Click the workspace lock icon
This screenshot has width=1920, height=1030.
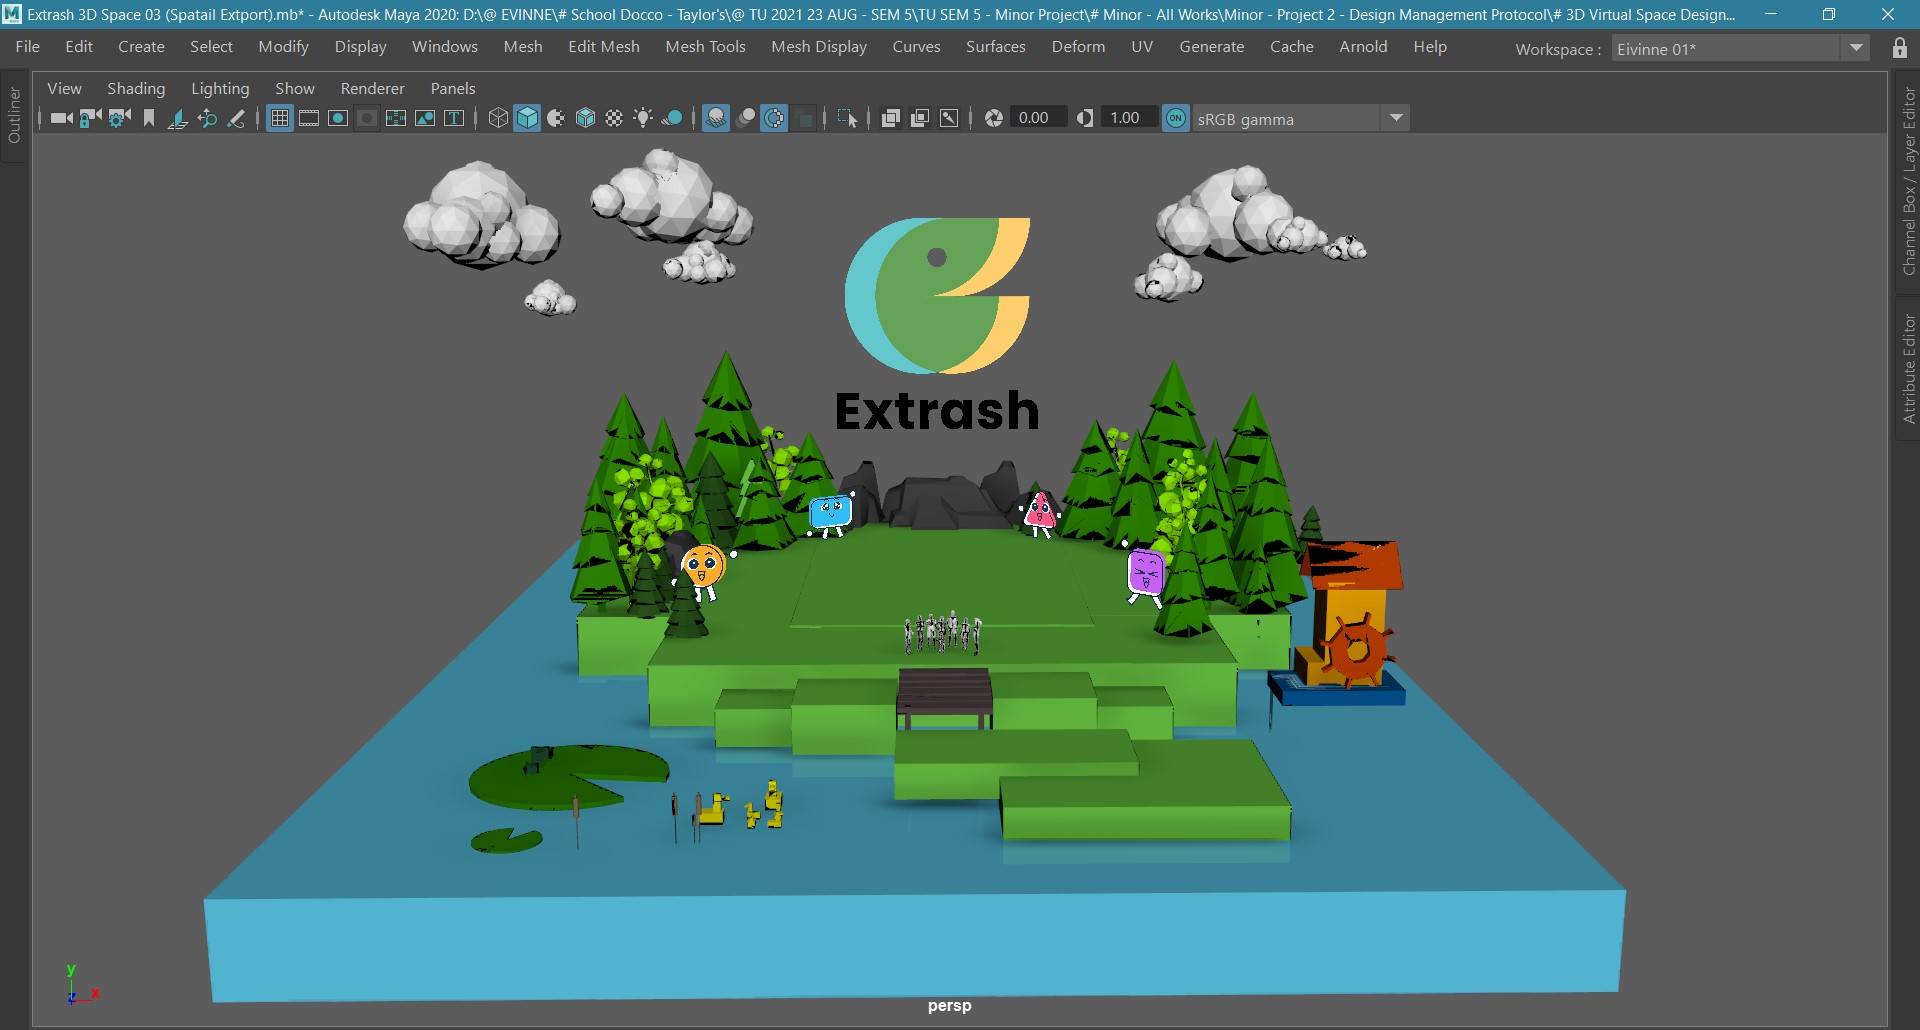coord(1900,48)
